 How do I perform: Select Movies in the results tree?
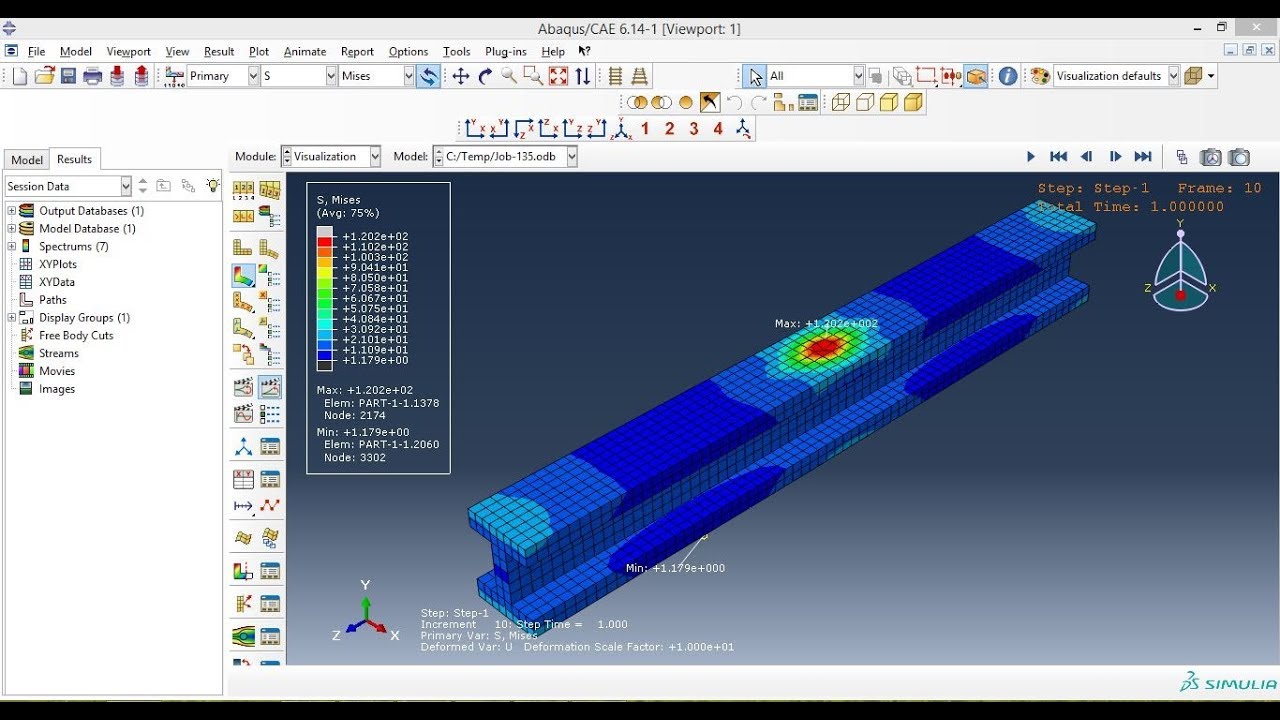click(57, 371)
